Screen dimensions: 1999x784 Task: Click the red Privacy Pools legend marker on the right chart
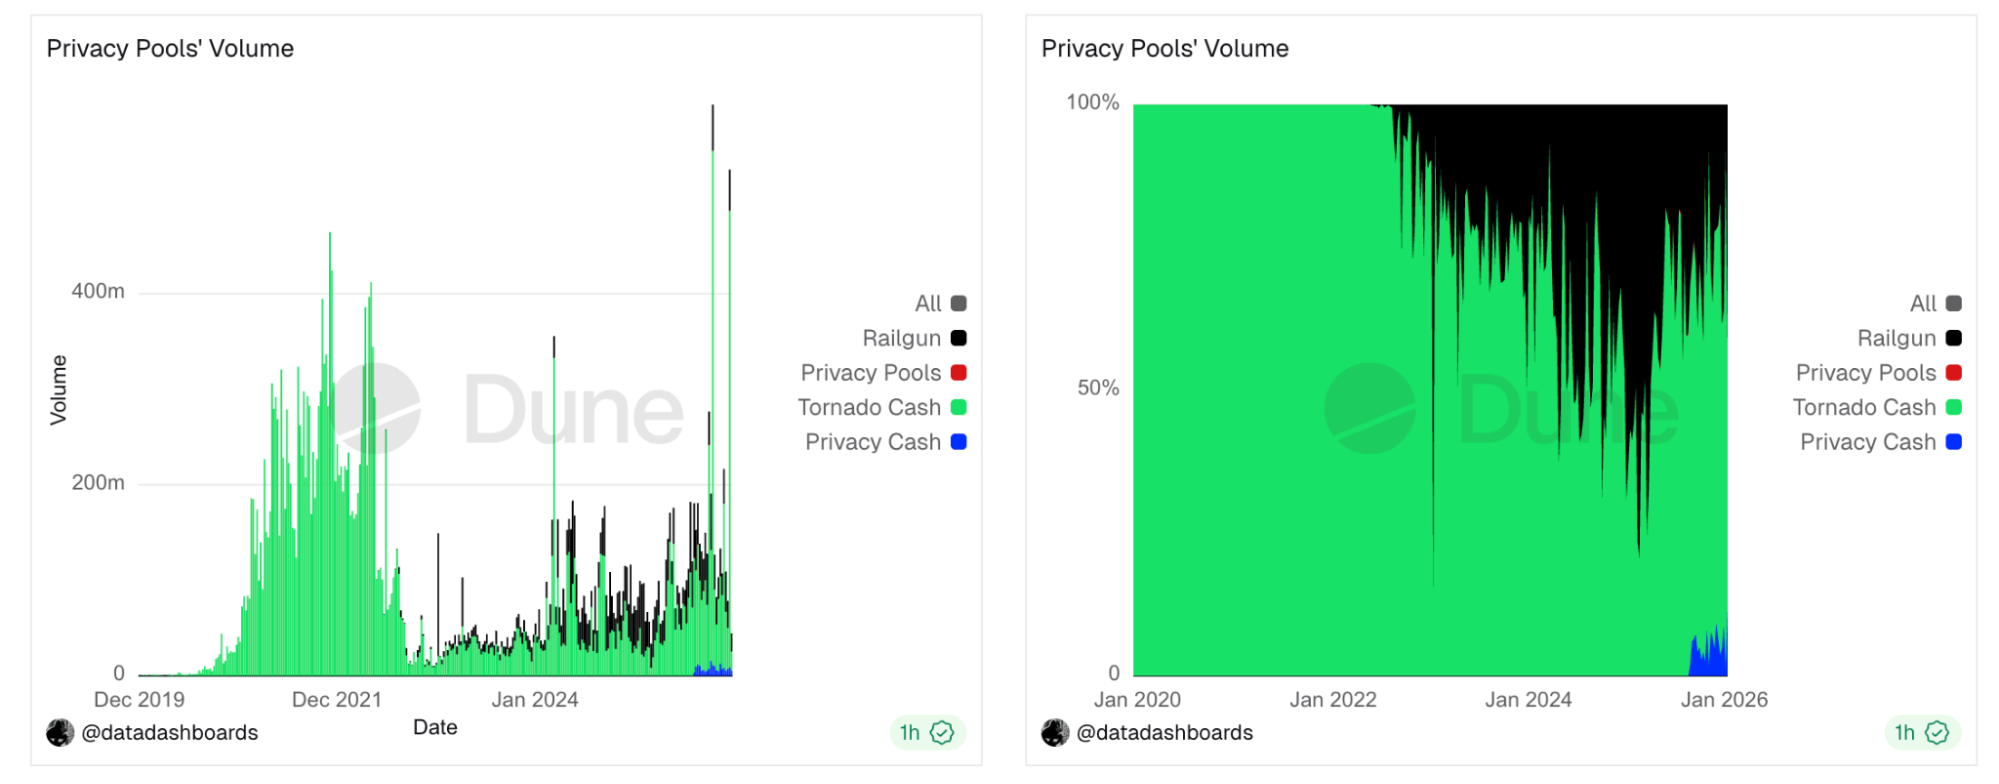(1955, 372)
